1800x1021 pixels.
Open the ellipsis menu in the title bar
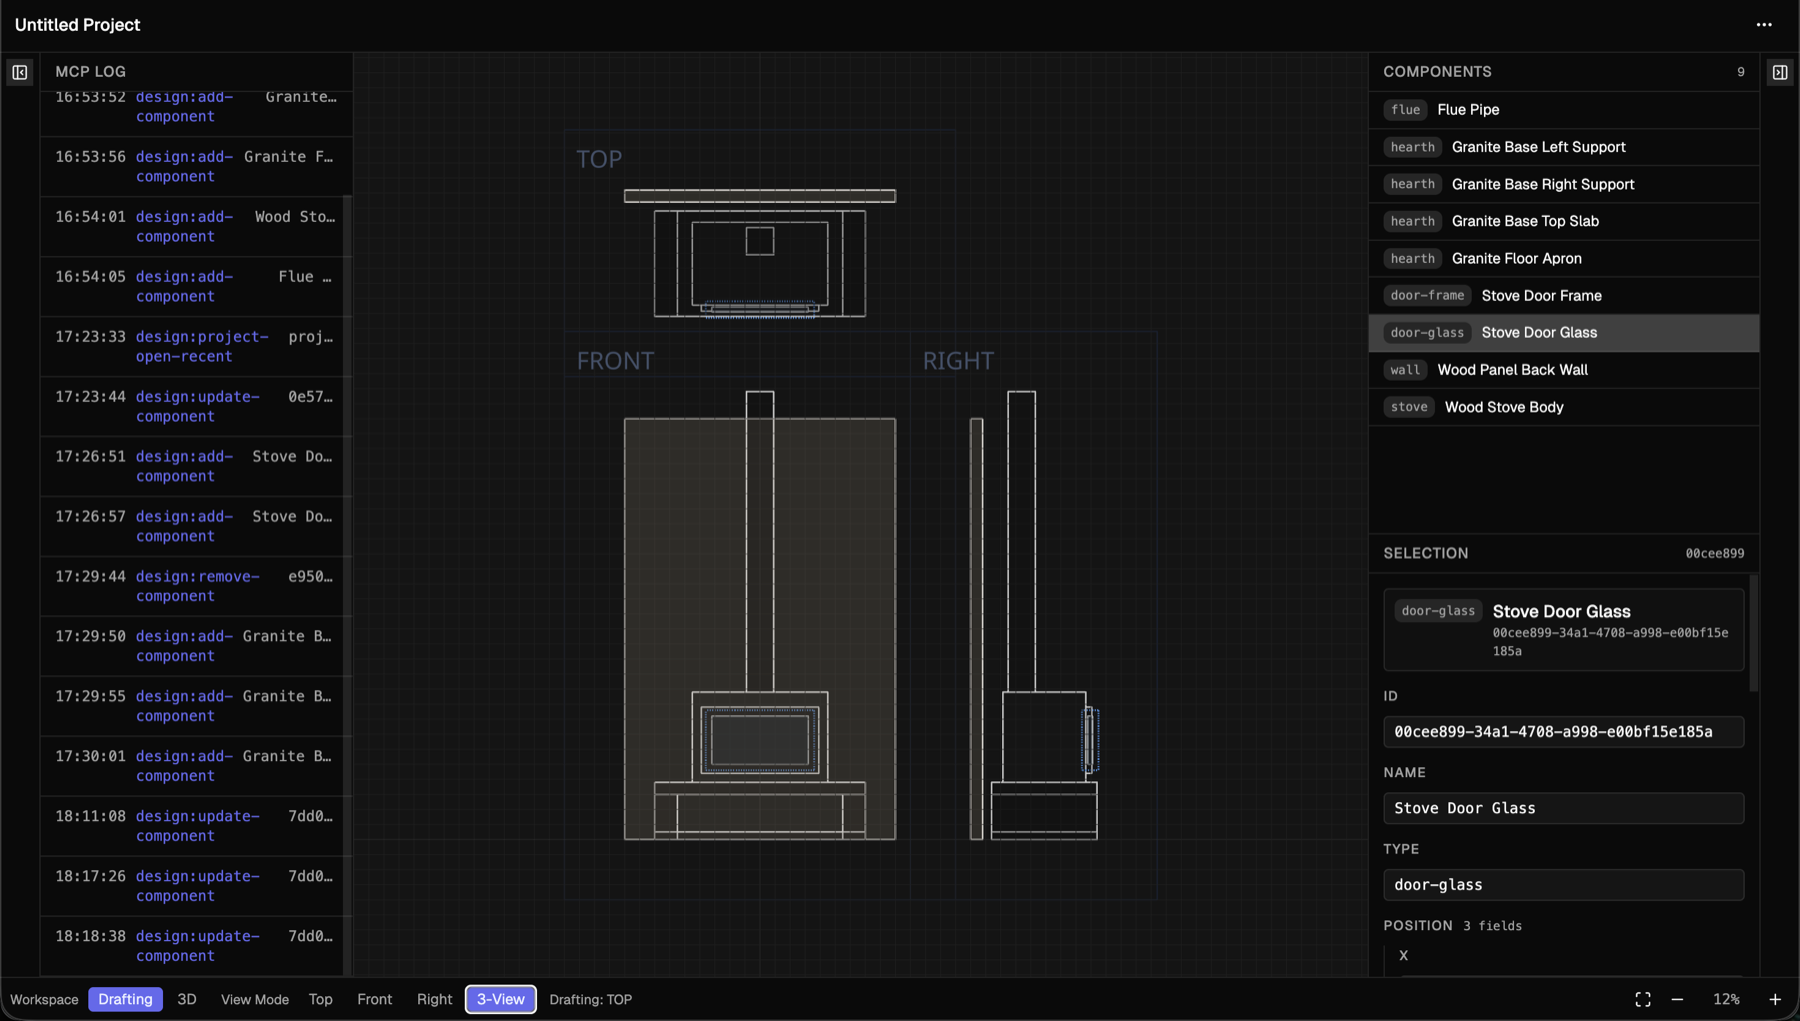click(1764, 24)
